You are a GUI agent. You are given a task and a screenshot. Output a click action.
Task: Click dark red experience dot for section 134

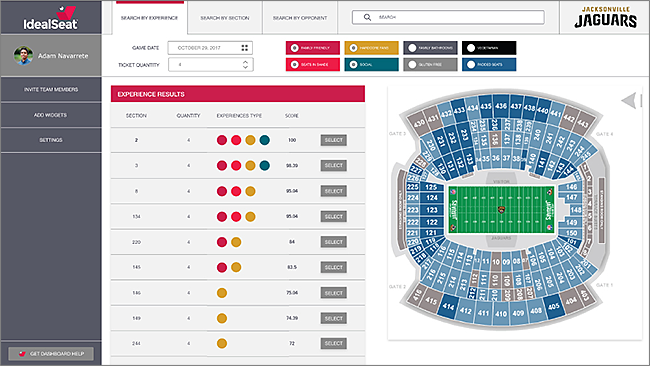click(222, 216)
